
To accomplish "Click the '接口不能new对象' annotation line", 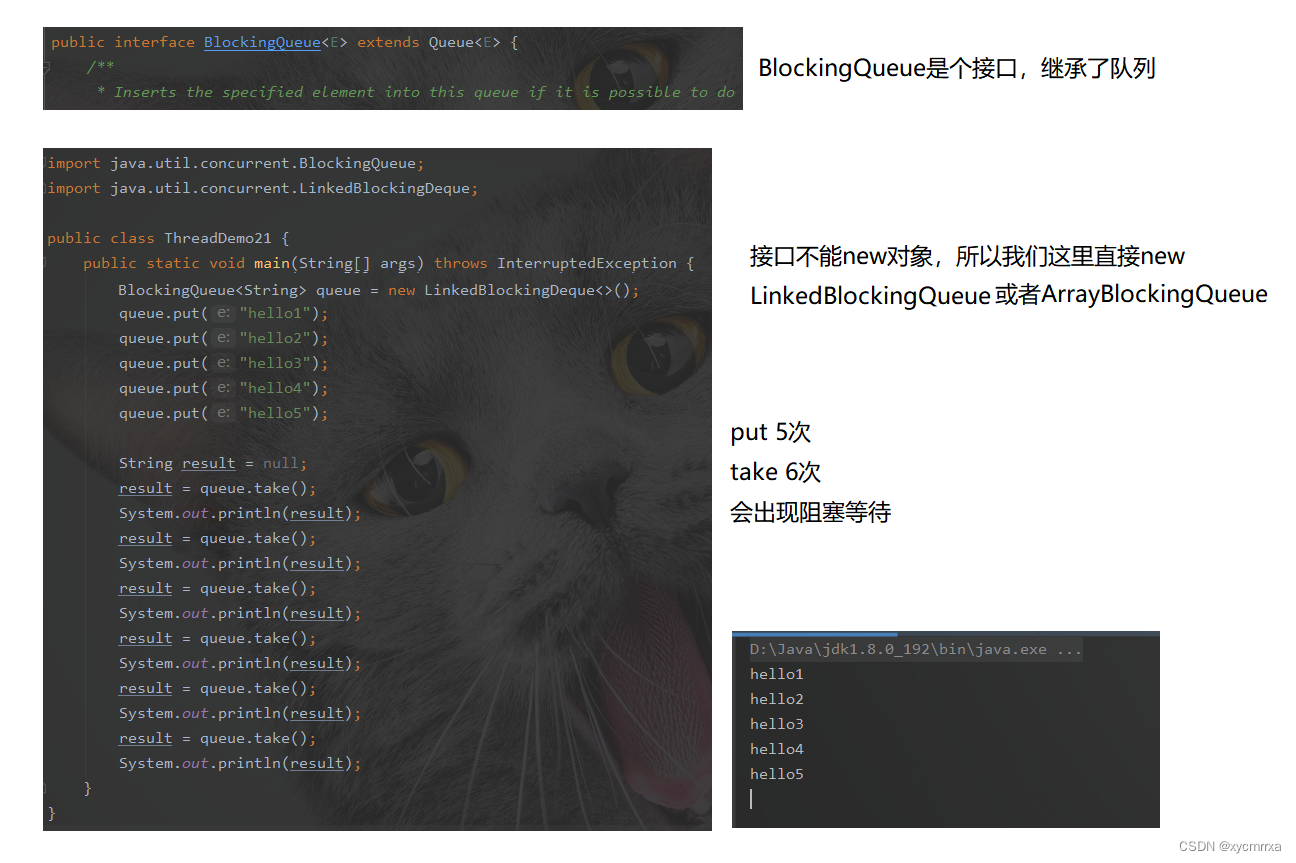I will coord(967,256).
